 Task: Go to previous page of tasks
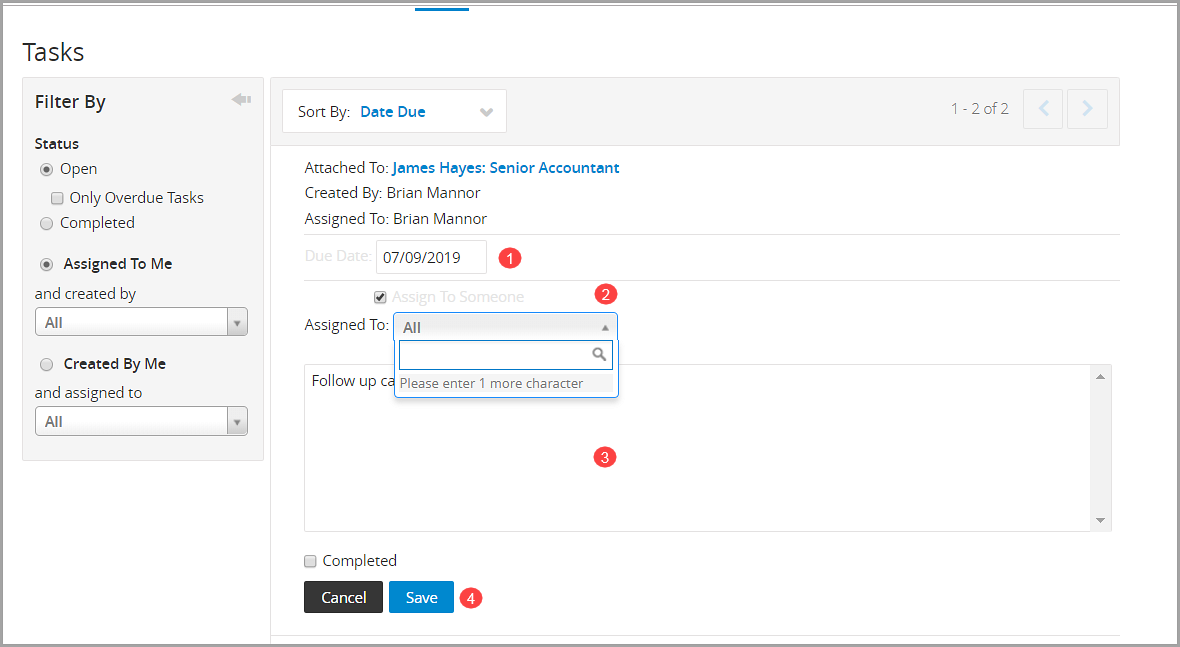click(1043, 109)
